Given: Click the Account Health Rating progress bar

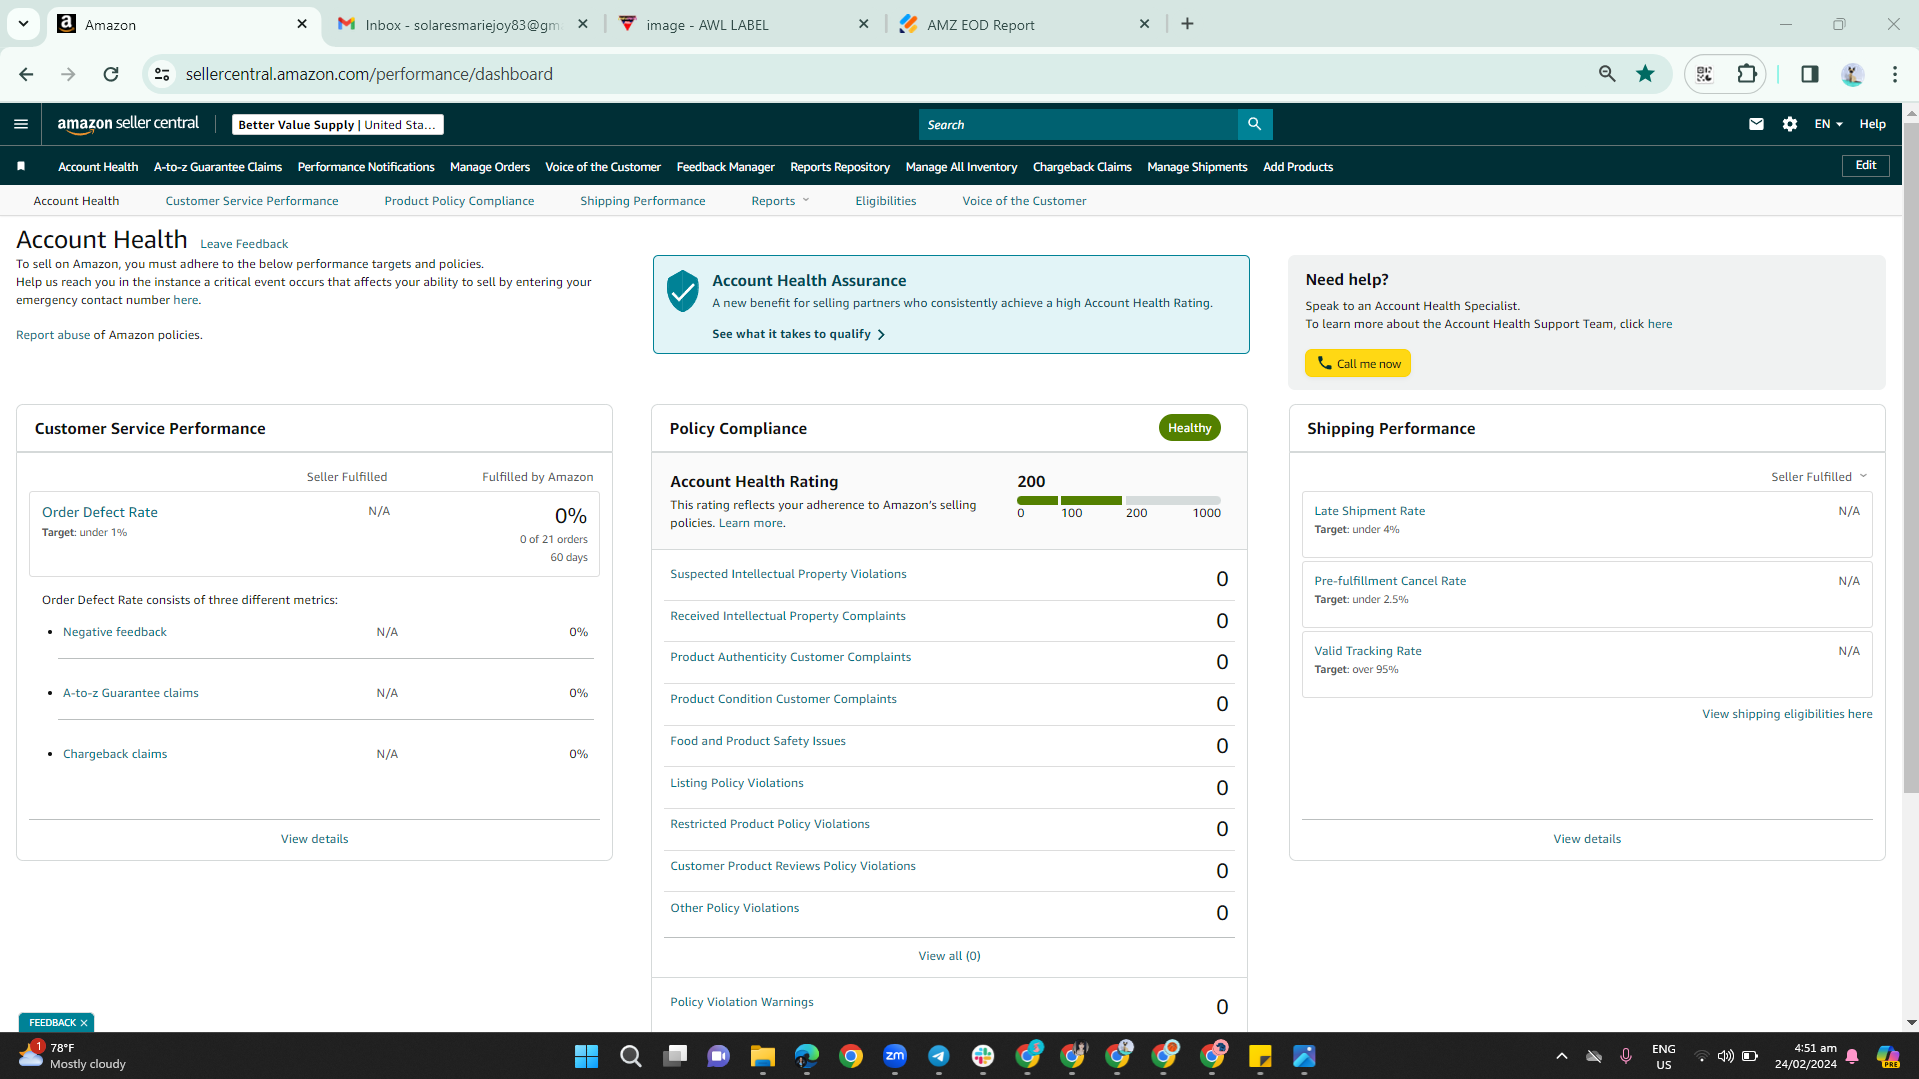Looking at the screenshot, I should [x=1118, y=500].
